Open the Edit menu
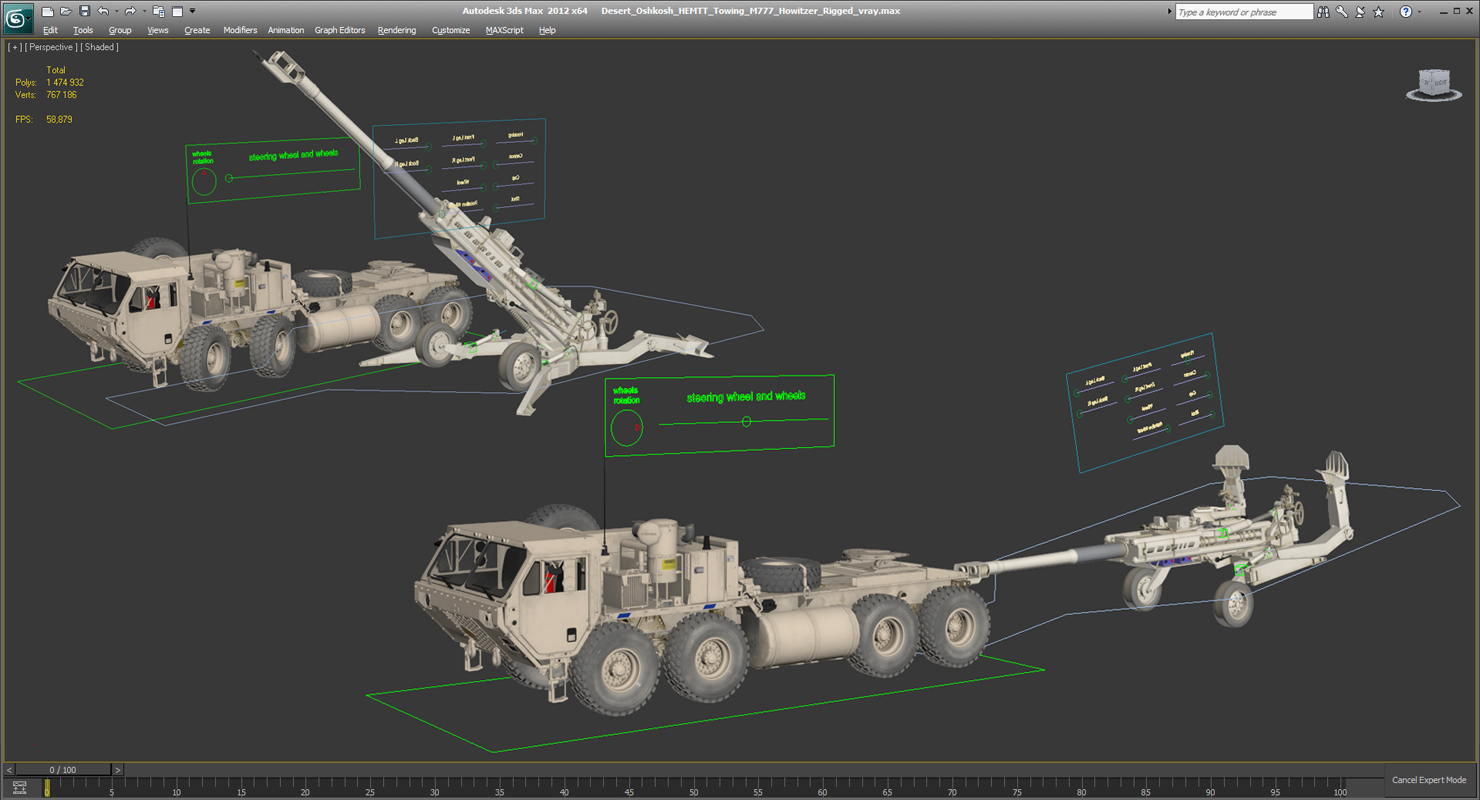Viewport: 1480px width, 800px height. (50, 30)
